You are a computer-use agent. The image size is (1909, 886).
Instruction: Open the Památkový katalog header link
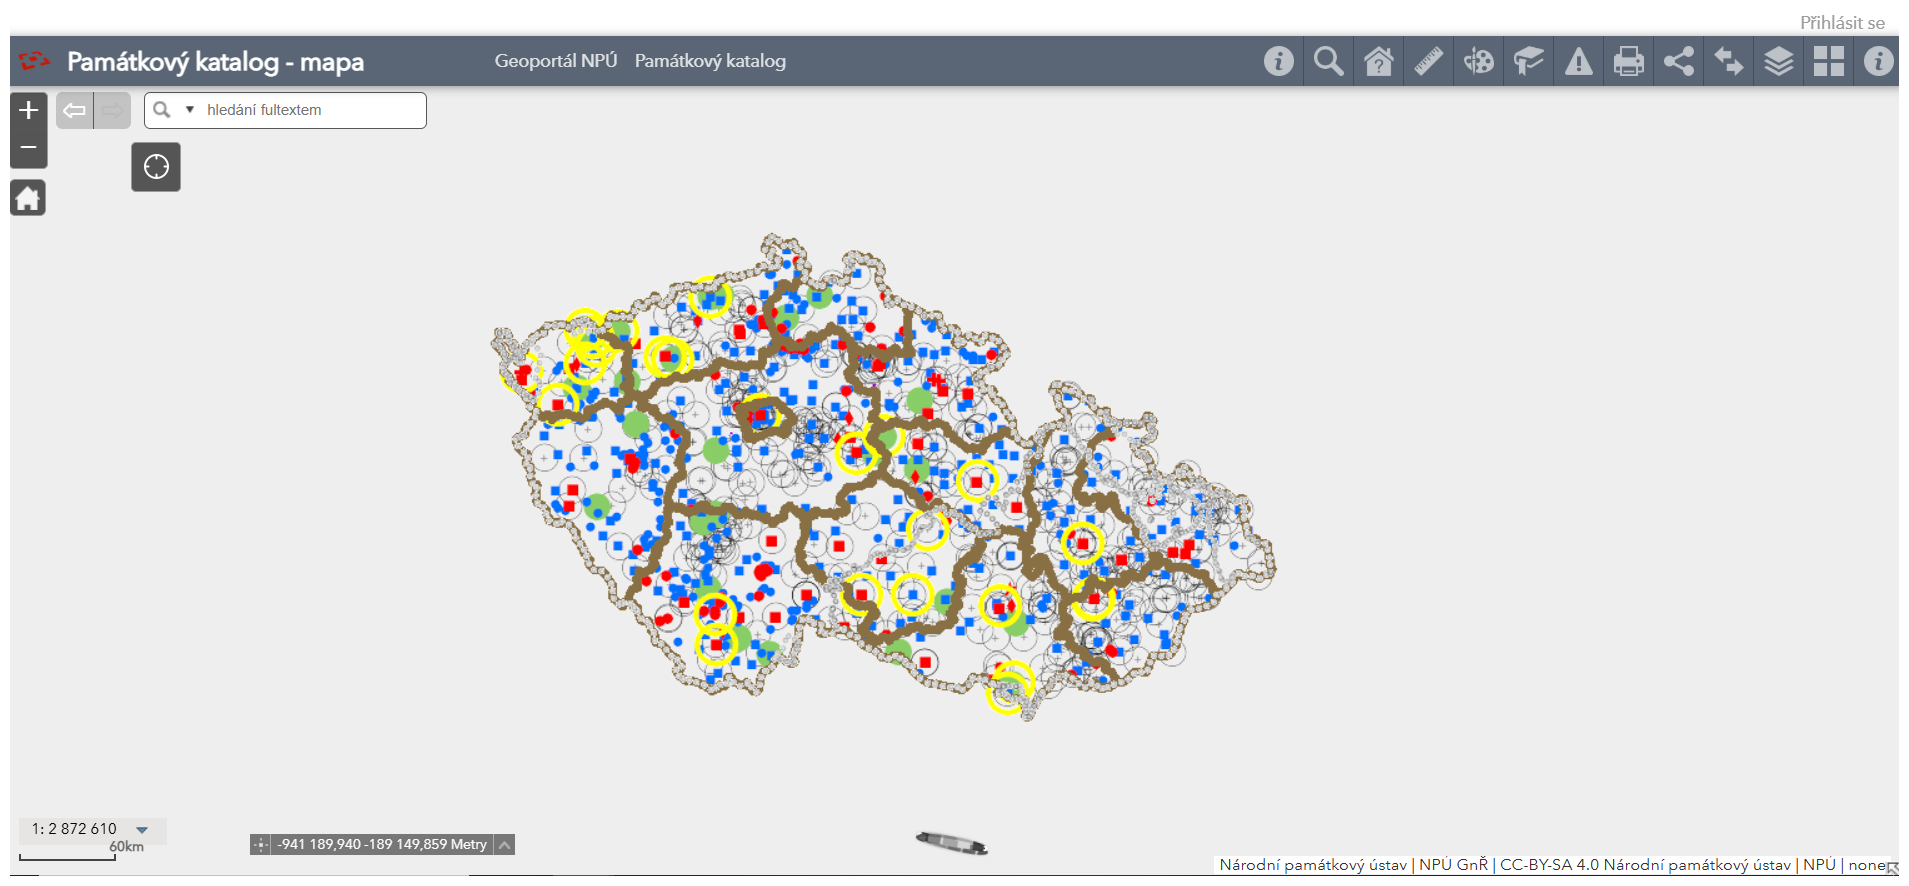coord(710,61)
